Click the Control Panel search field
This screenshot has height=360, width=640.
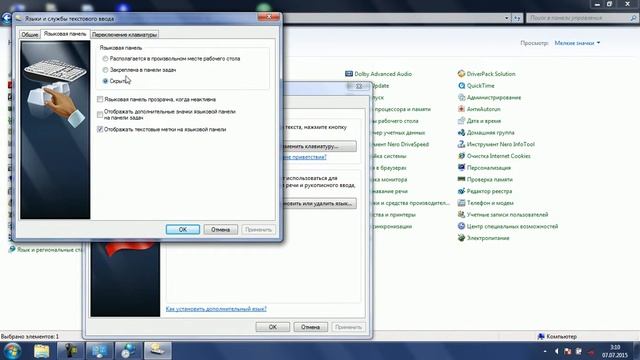pos(582,18)
